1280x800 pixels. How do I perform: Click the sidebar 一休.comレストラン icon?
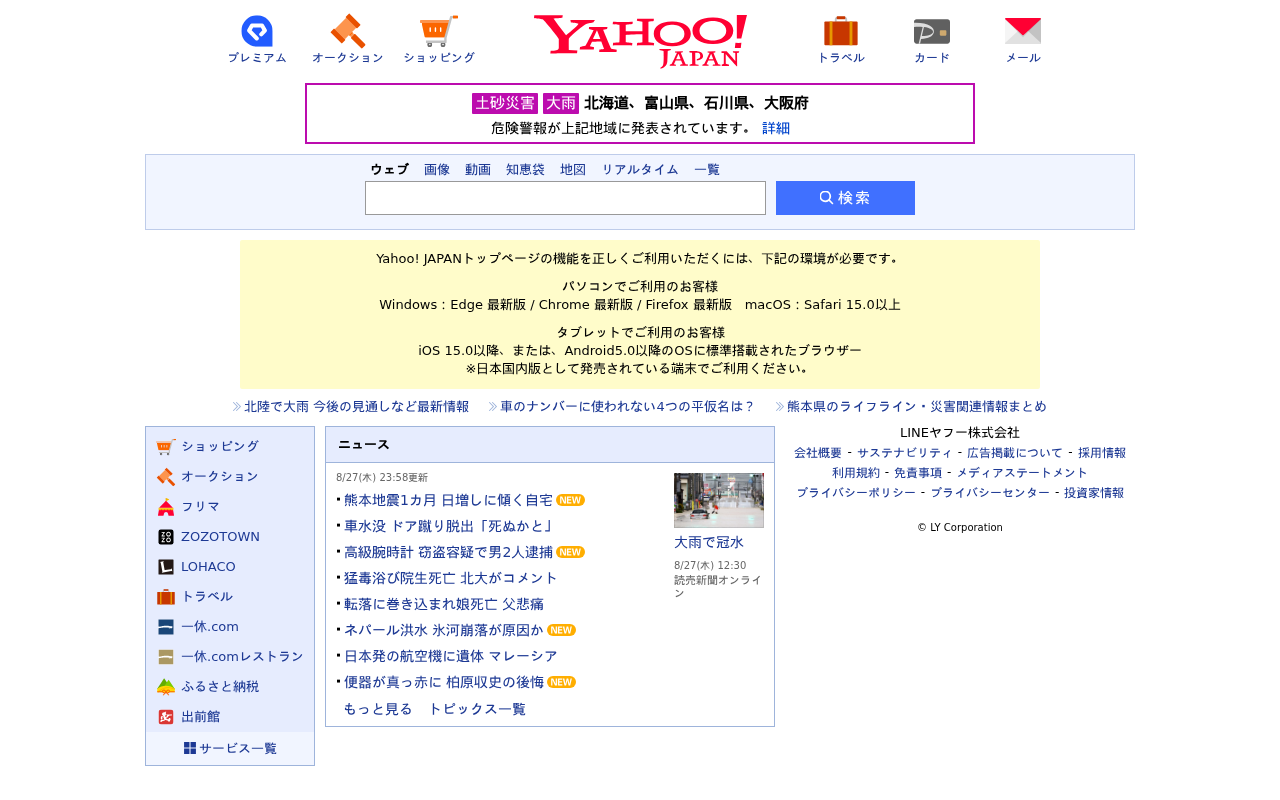pos(166,657)
